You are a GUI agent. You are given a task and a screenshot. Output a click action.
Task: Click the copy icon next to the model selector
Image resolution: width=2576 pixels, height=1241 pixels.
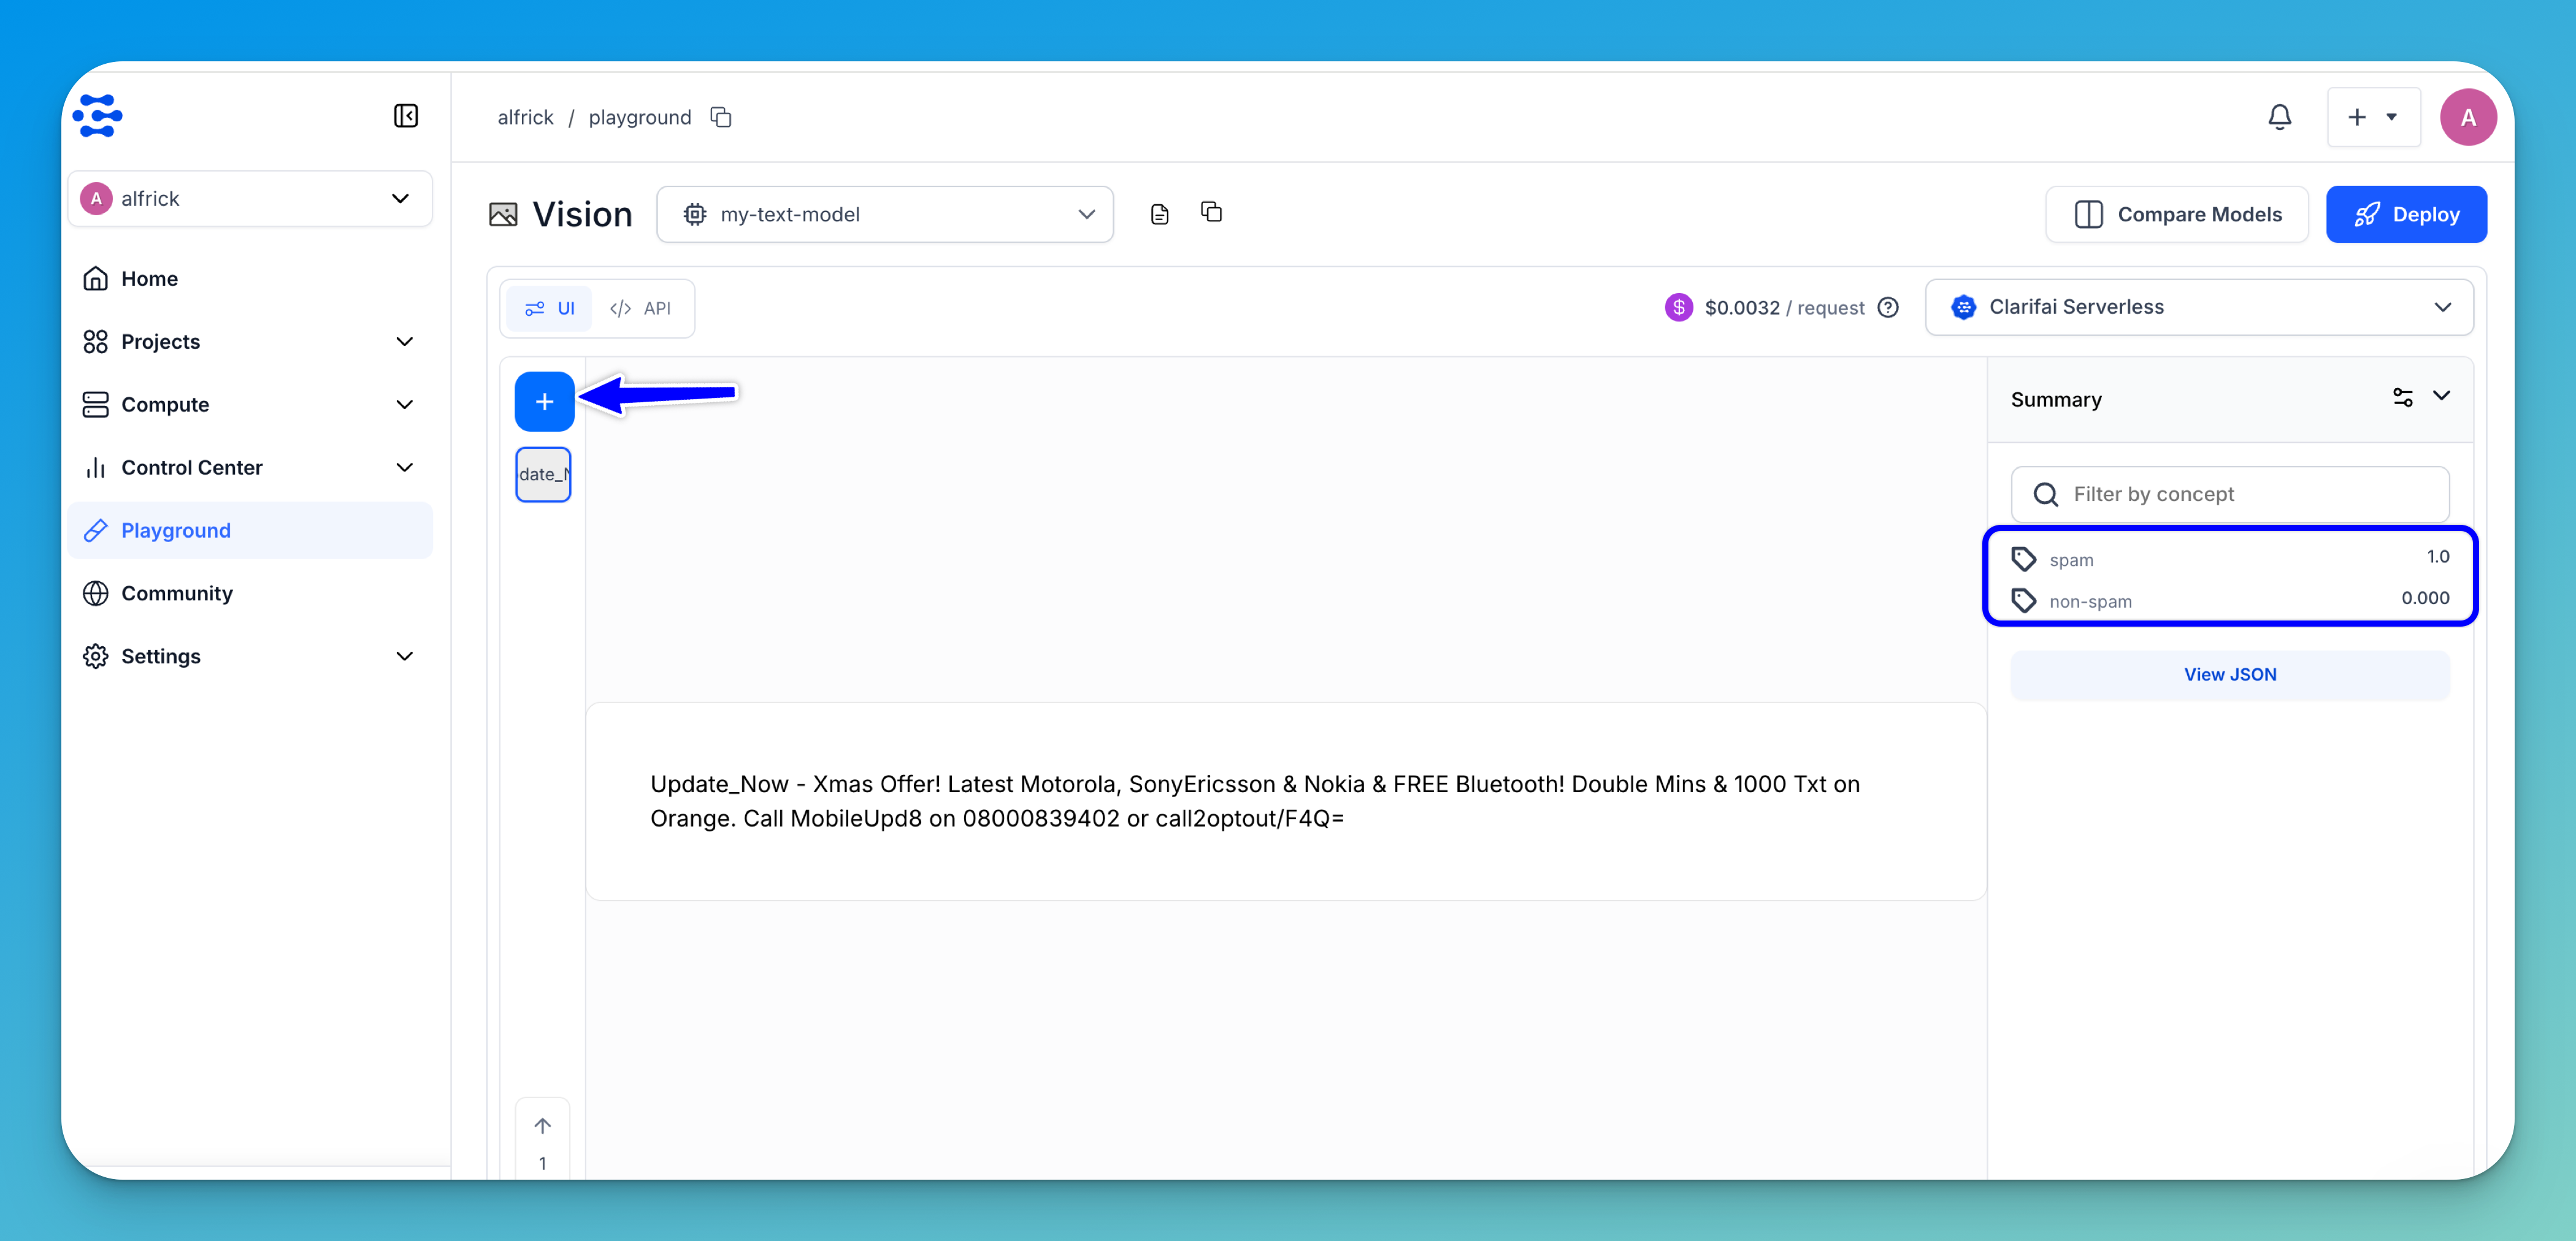click(1211, 212)
